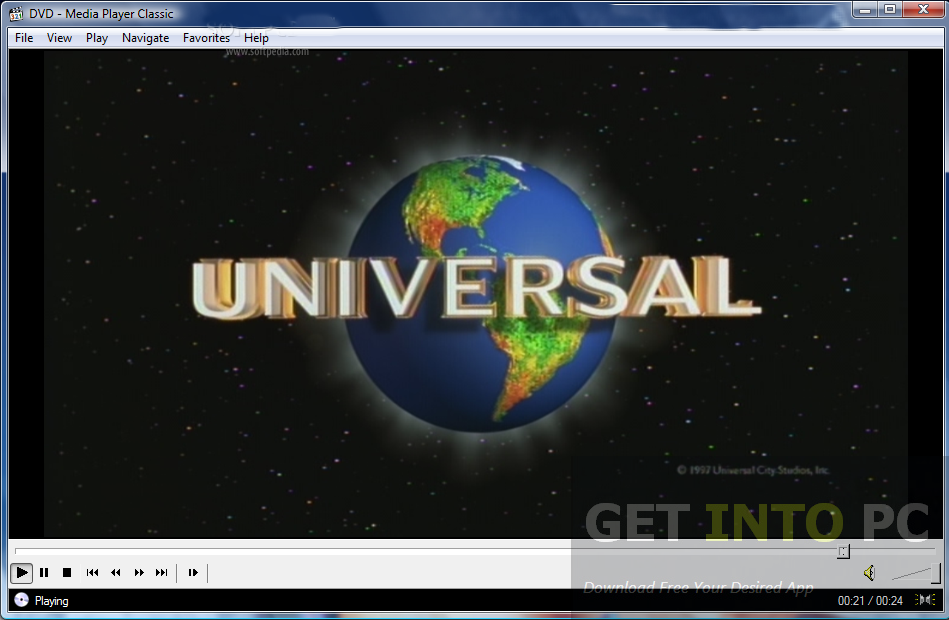Image resolution: width=949 pixels, height=620 pixels.
Task: Skip to previous chapter
Action: tap(92, 573)
